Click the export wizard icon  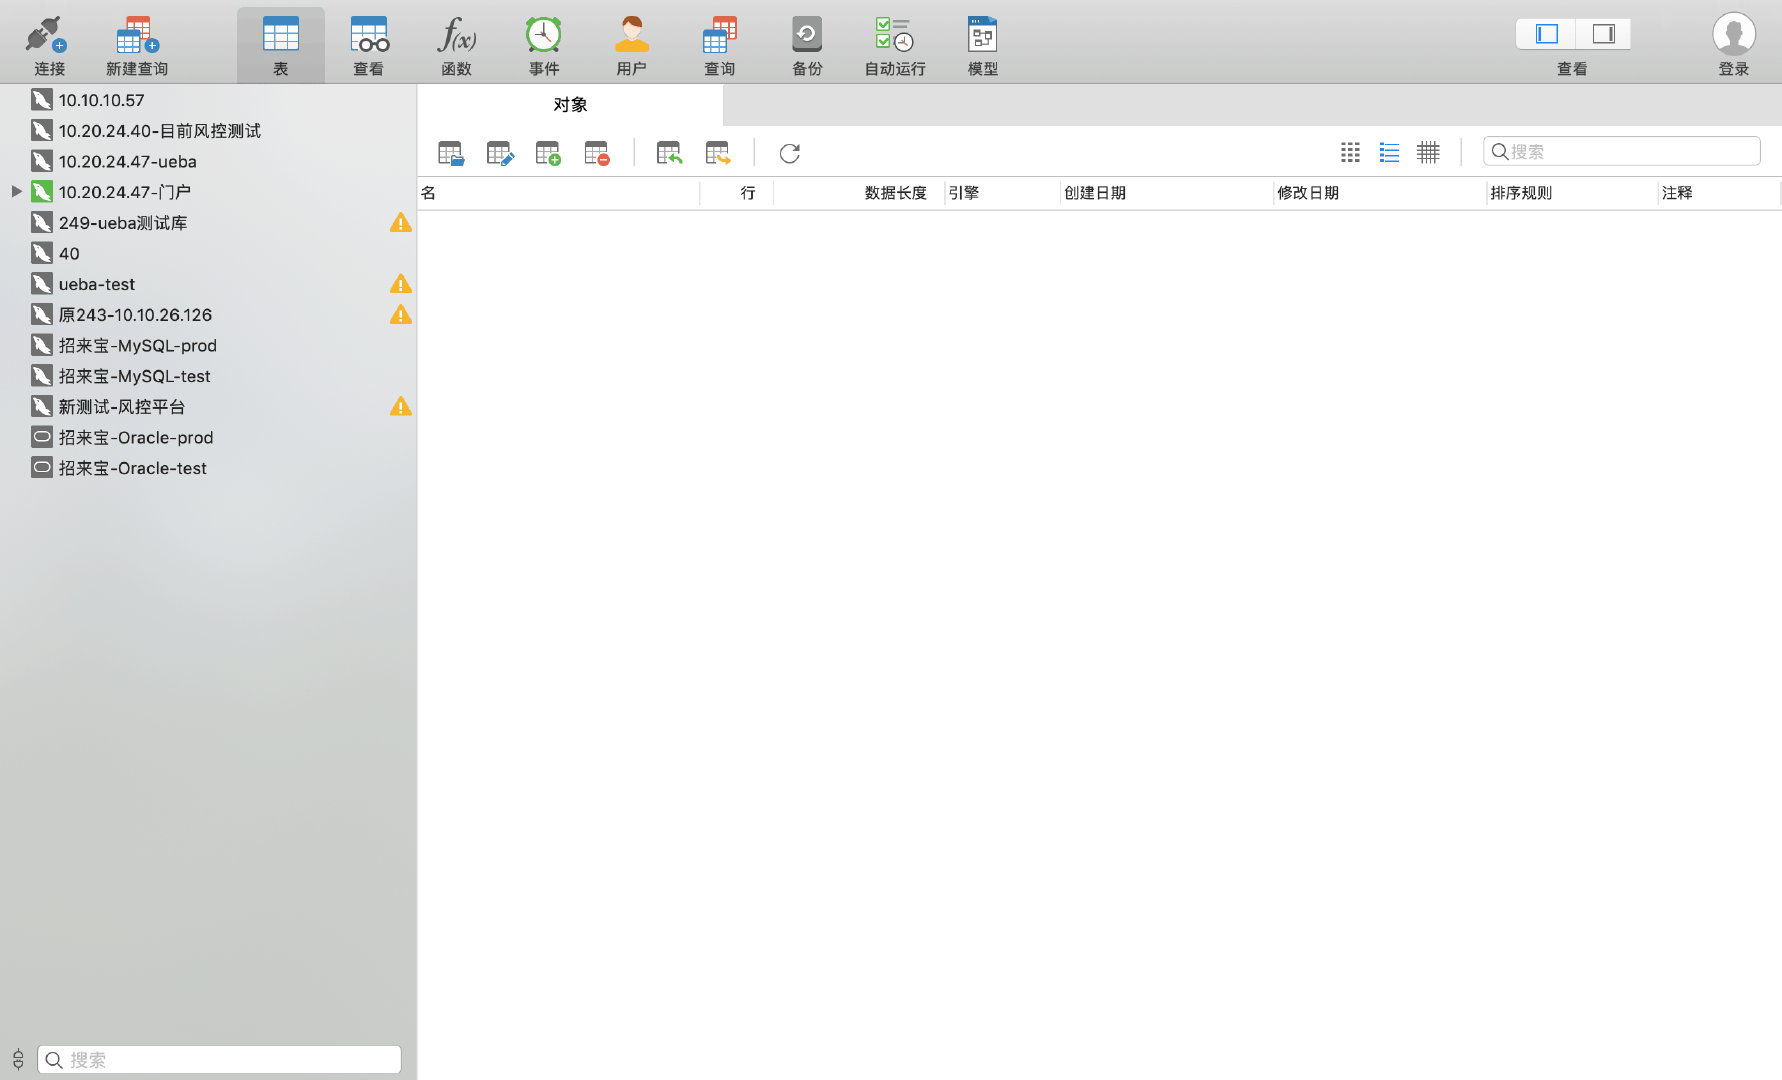point(718,153)
